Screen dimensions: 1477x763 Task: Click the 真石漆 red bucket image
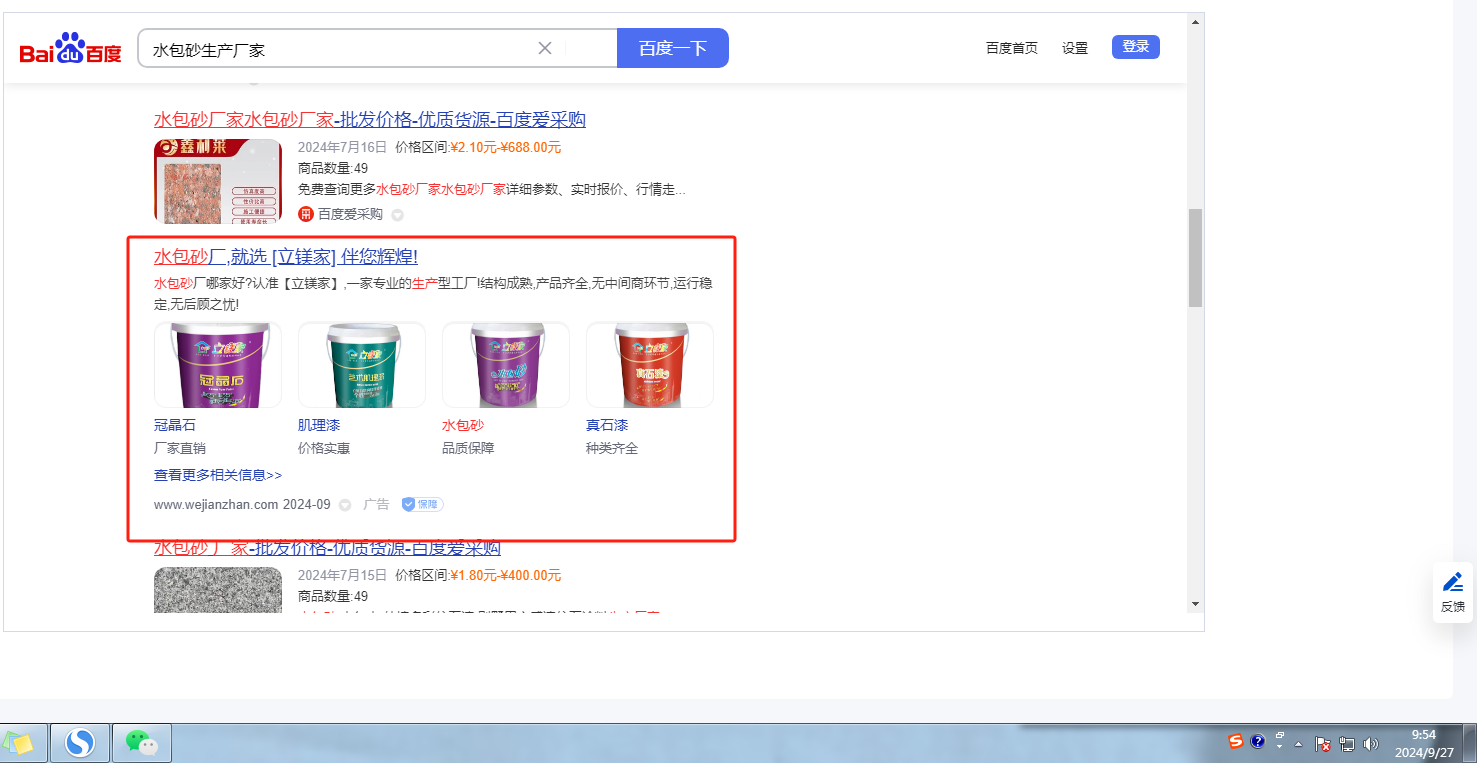pyautogui.click(x=650, y=365)
